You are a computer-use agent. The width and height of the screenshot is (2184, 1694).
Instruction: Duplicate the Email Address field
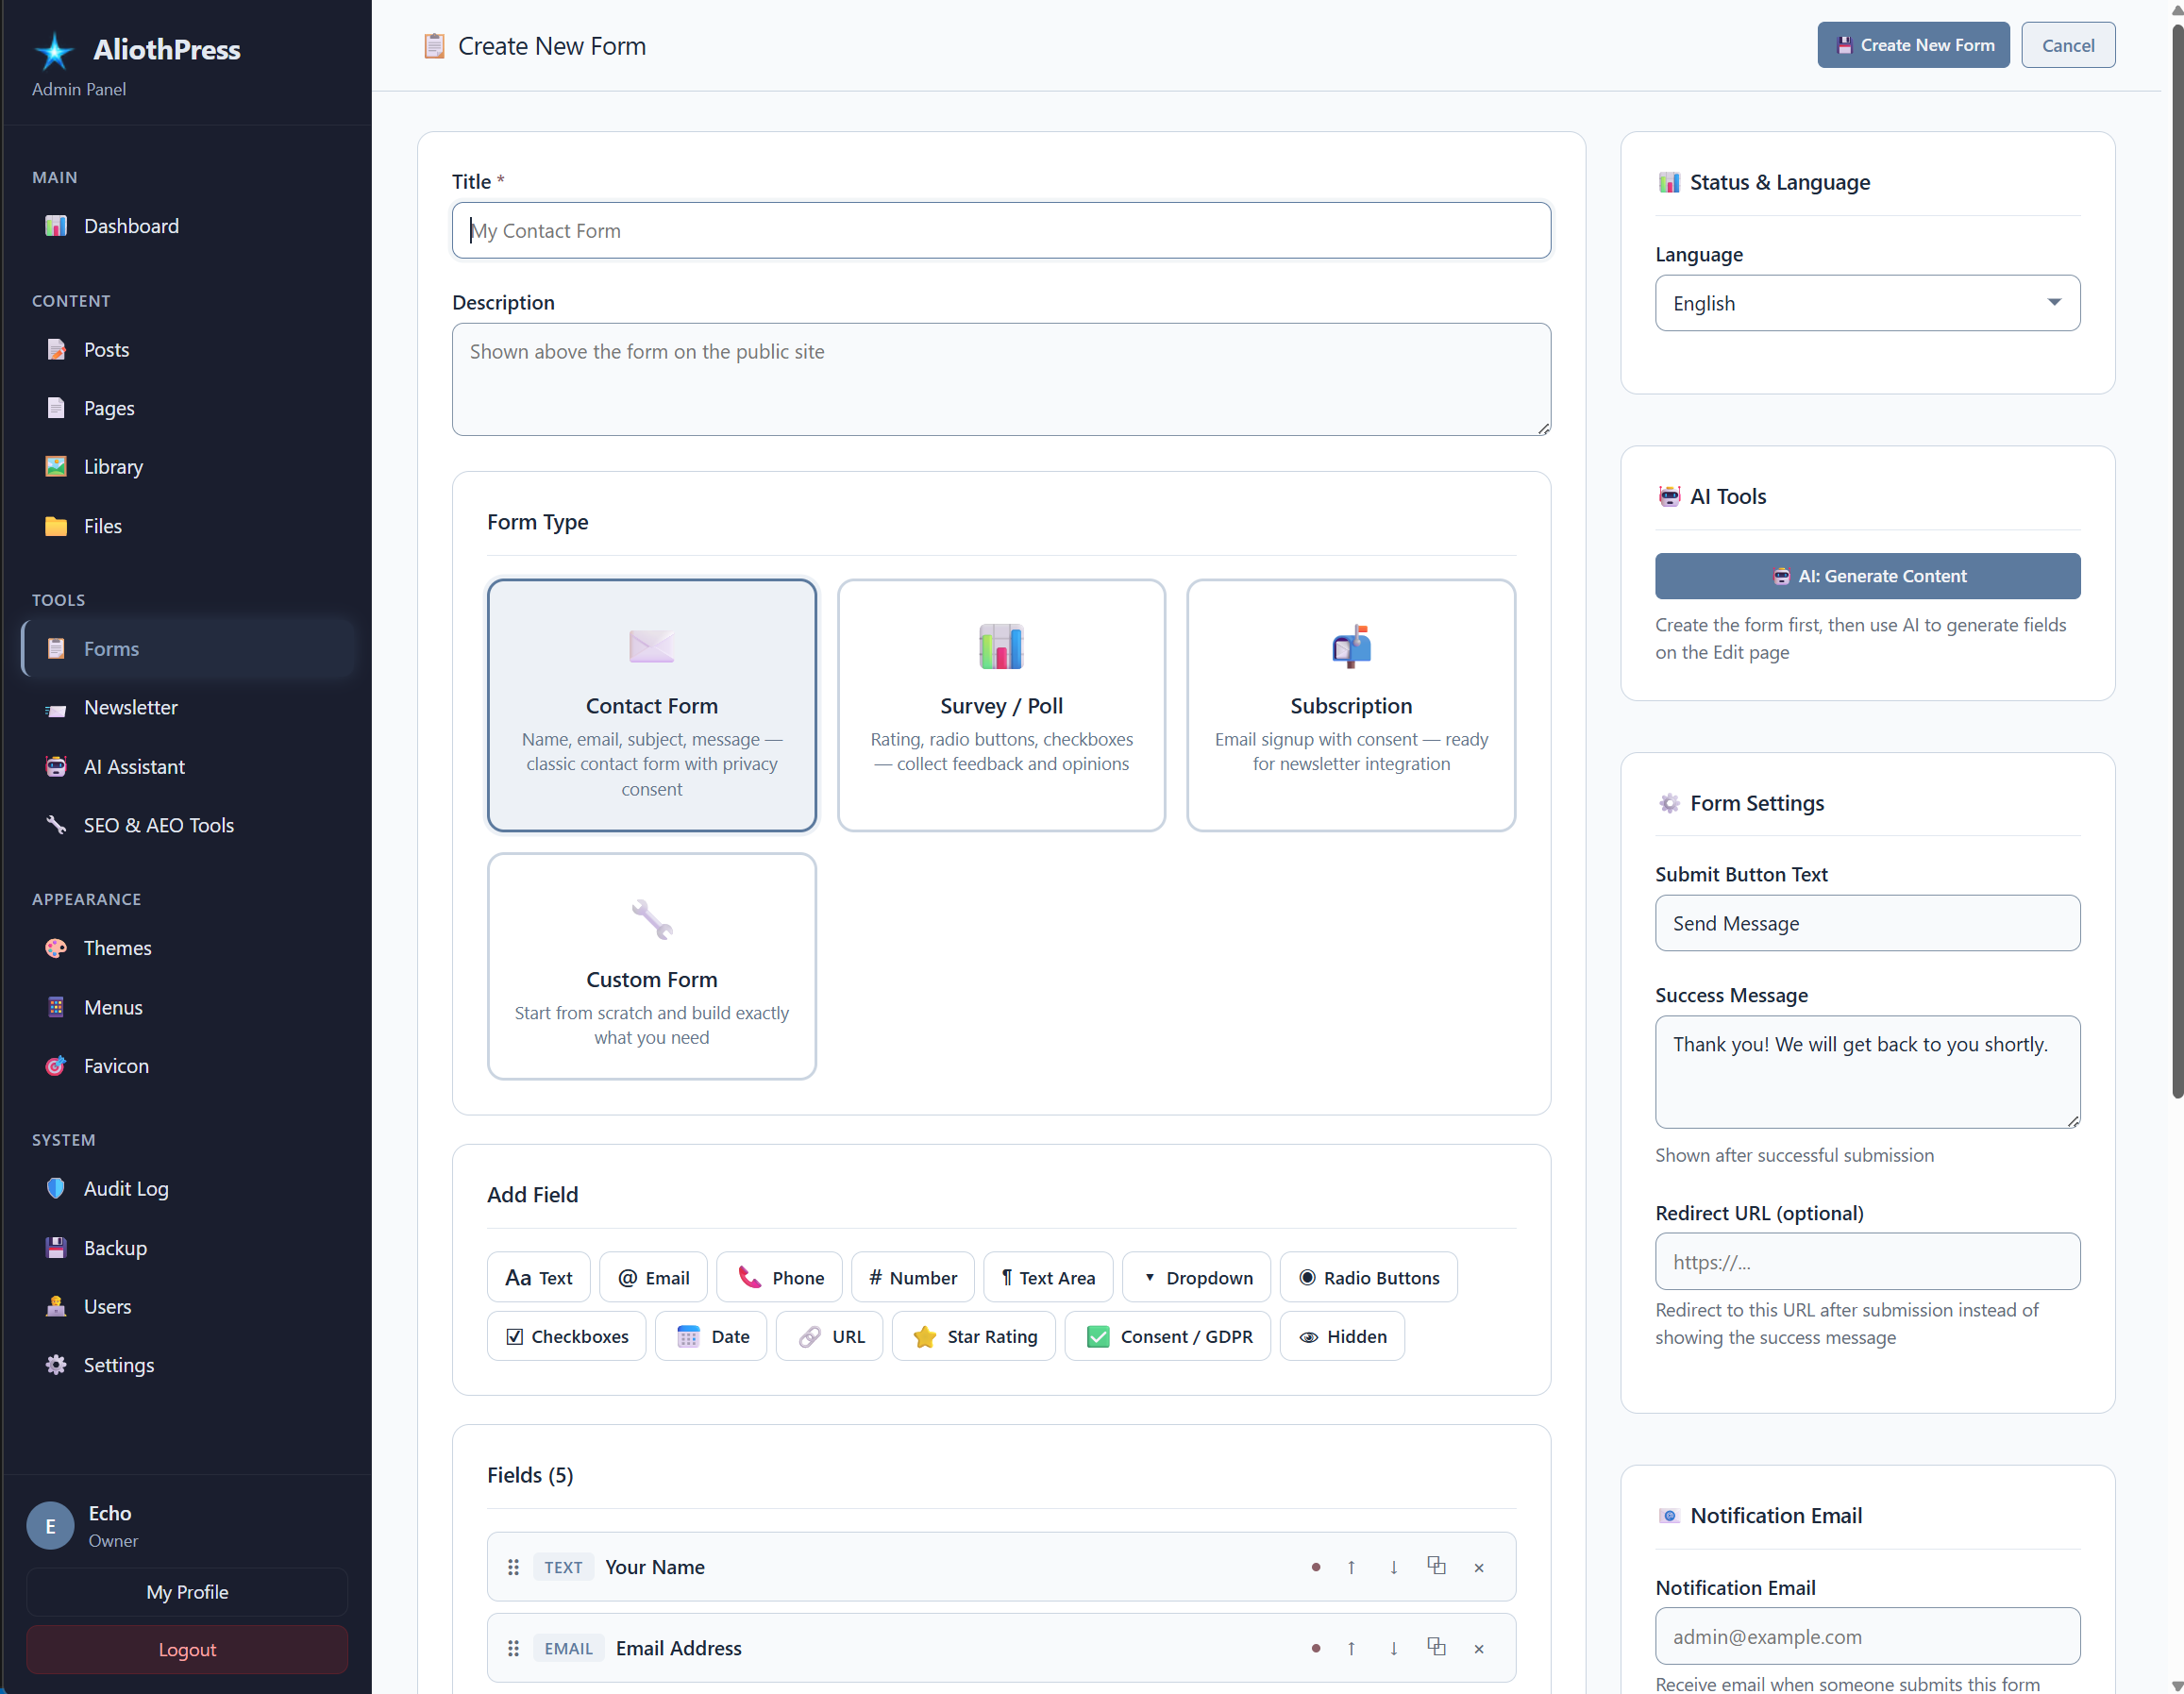tap(1436, 1647)
